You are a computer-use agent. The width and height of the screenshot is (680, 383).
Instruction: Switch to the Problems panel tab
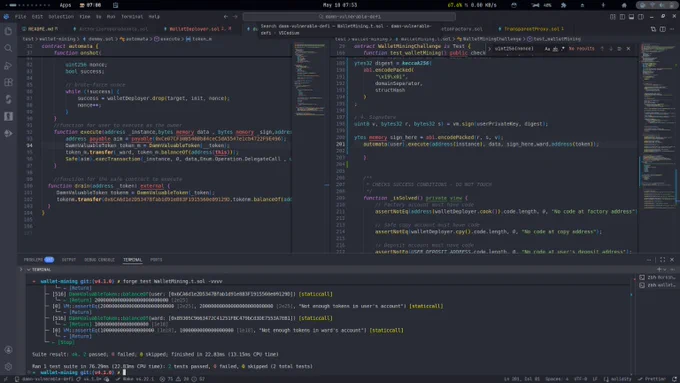point(39,260)
